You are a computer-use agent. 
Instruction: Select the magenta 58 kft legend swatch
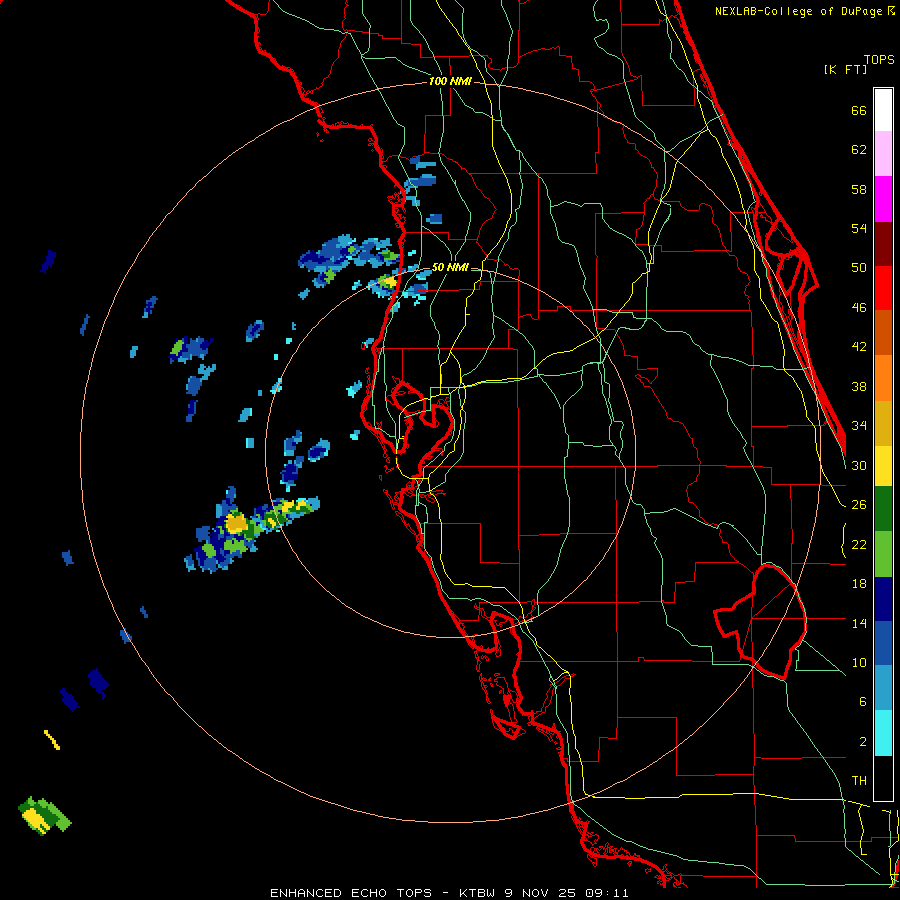pyautogui.click(x=883, y=199)
